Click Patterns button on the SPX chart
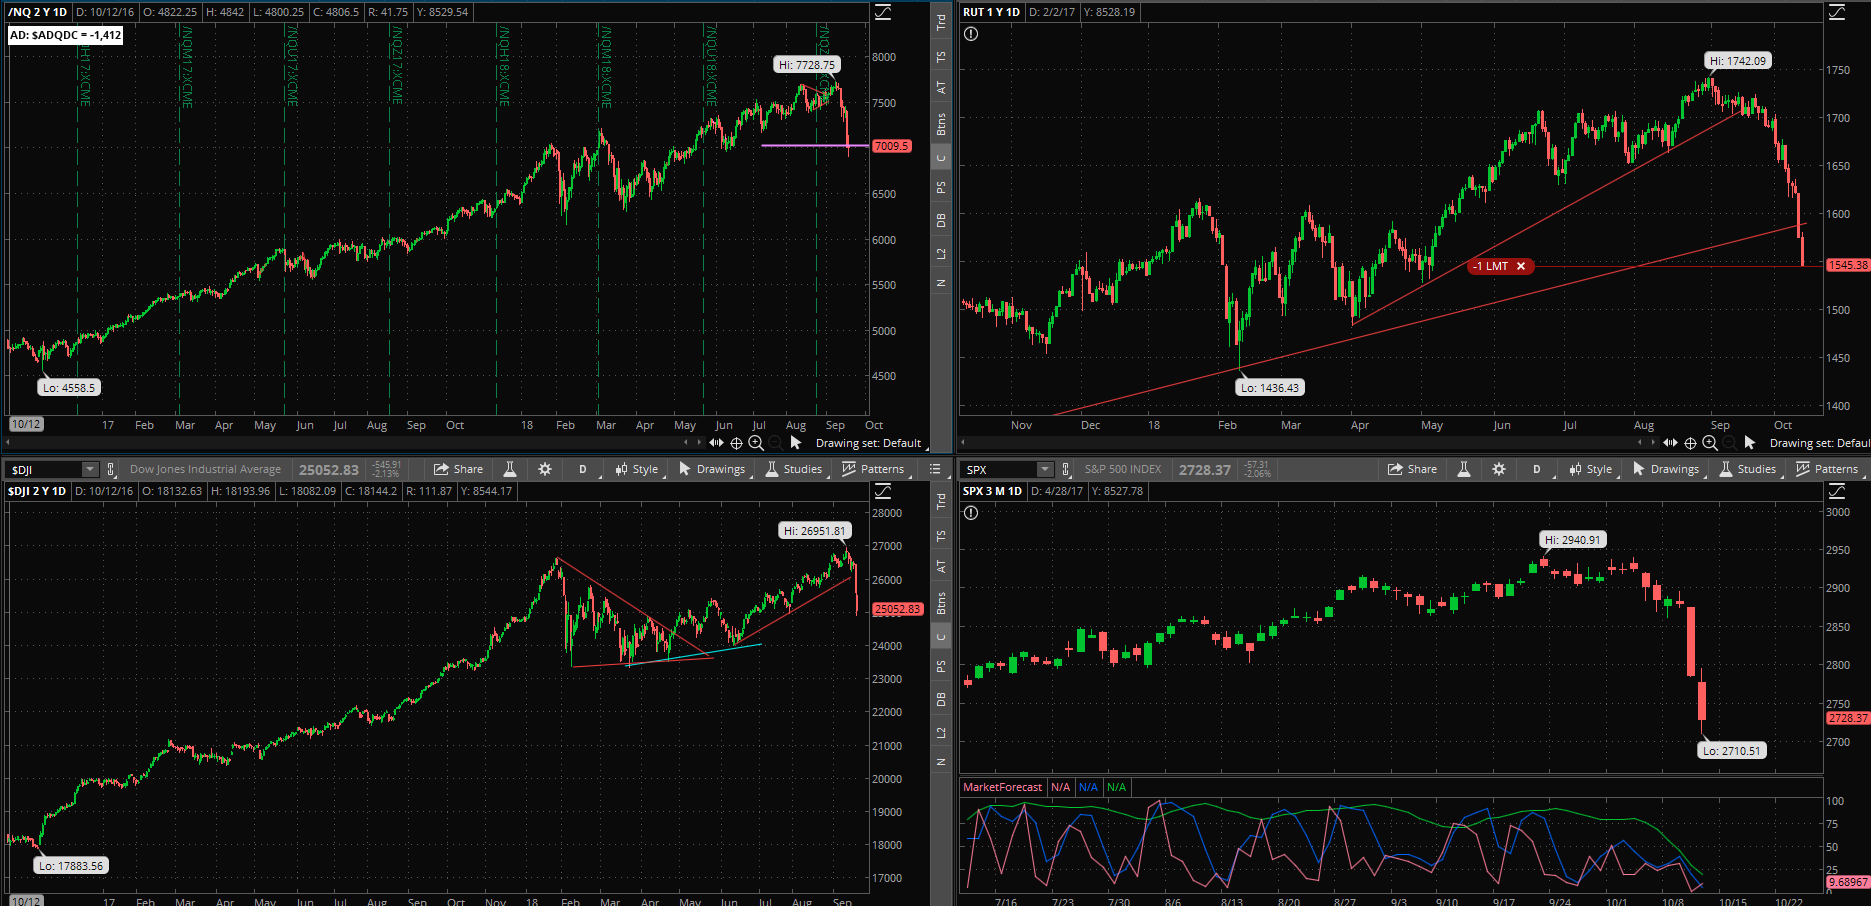The height and width of the screenshot is (906, 1871). coord(1828,469)
